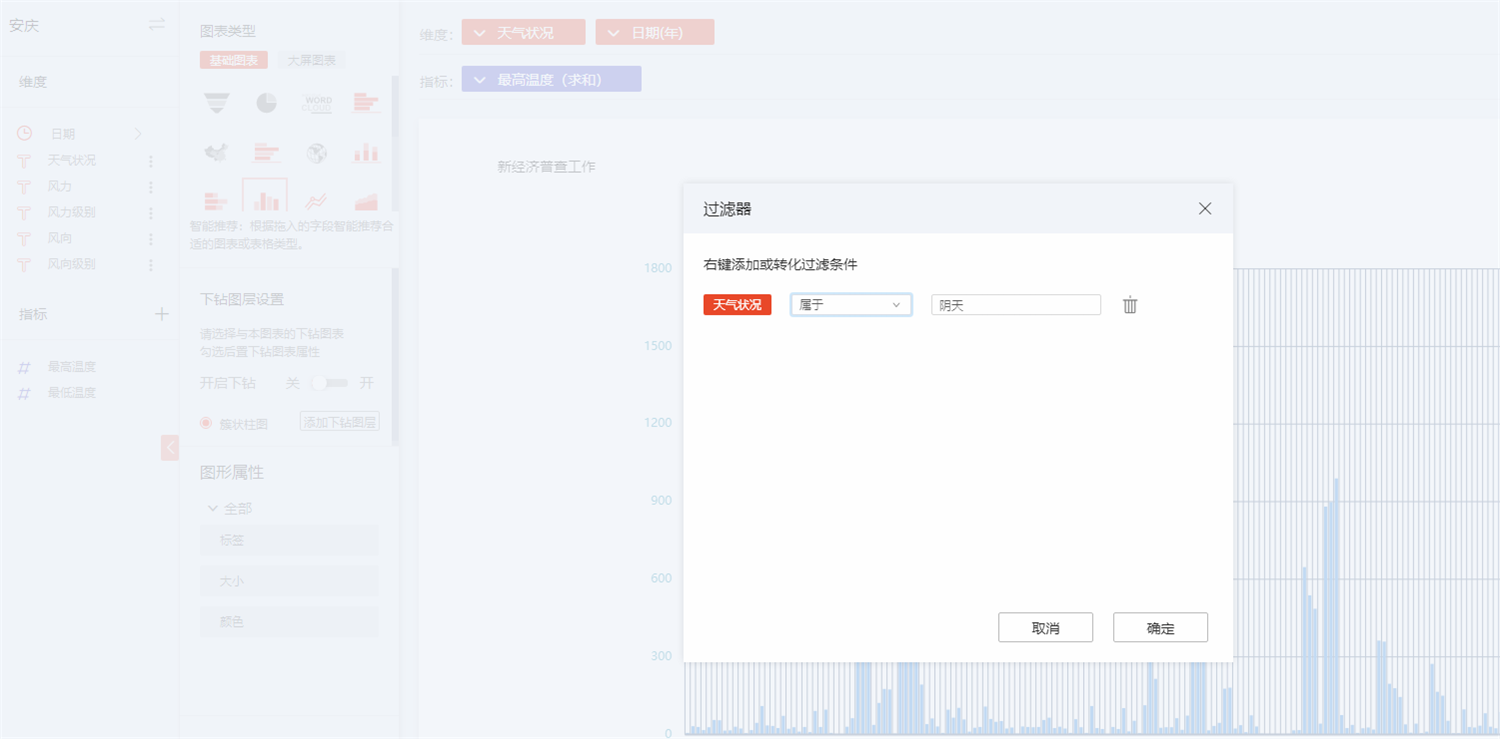Screen dimensions: 1500x739
Task: Open the three-dot menu for 风力 field
Action: [151, 186]
